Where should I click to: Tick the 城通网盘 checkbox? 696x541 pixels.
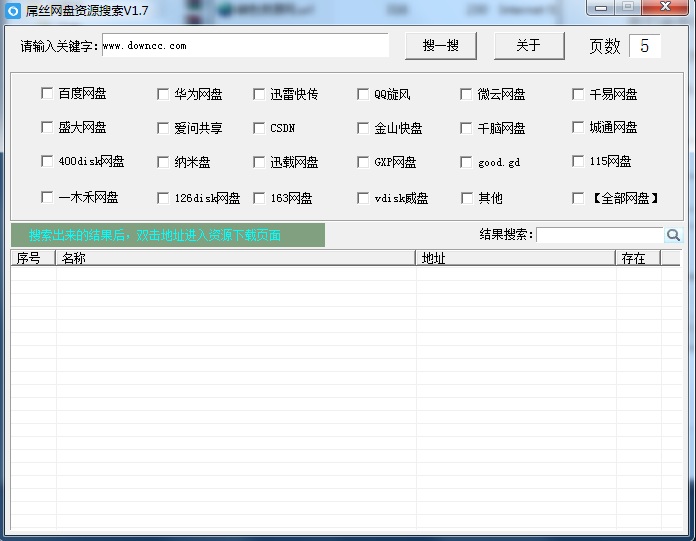[578, 127]
